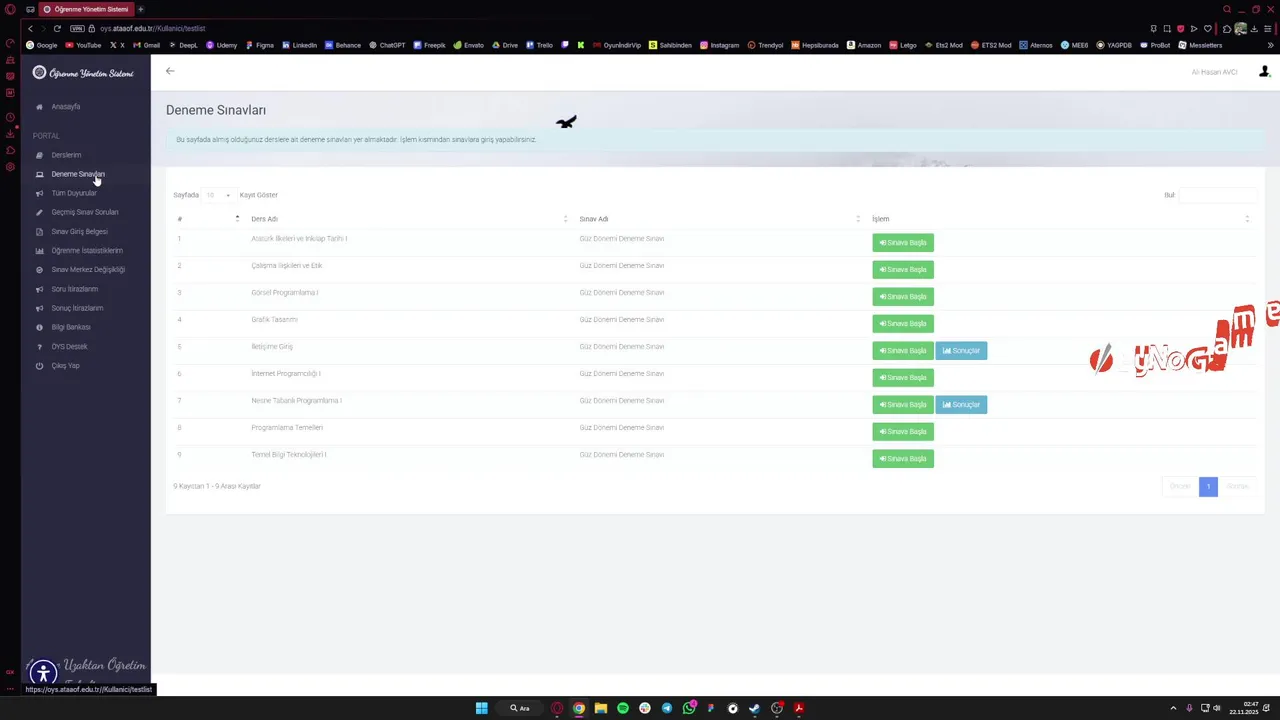Click Önceki pagination button
Viewport: 1280px width, 720px height.
(1180, 487)
